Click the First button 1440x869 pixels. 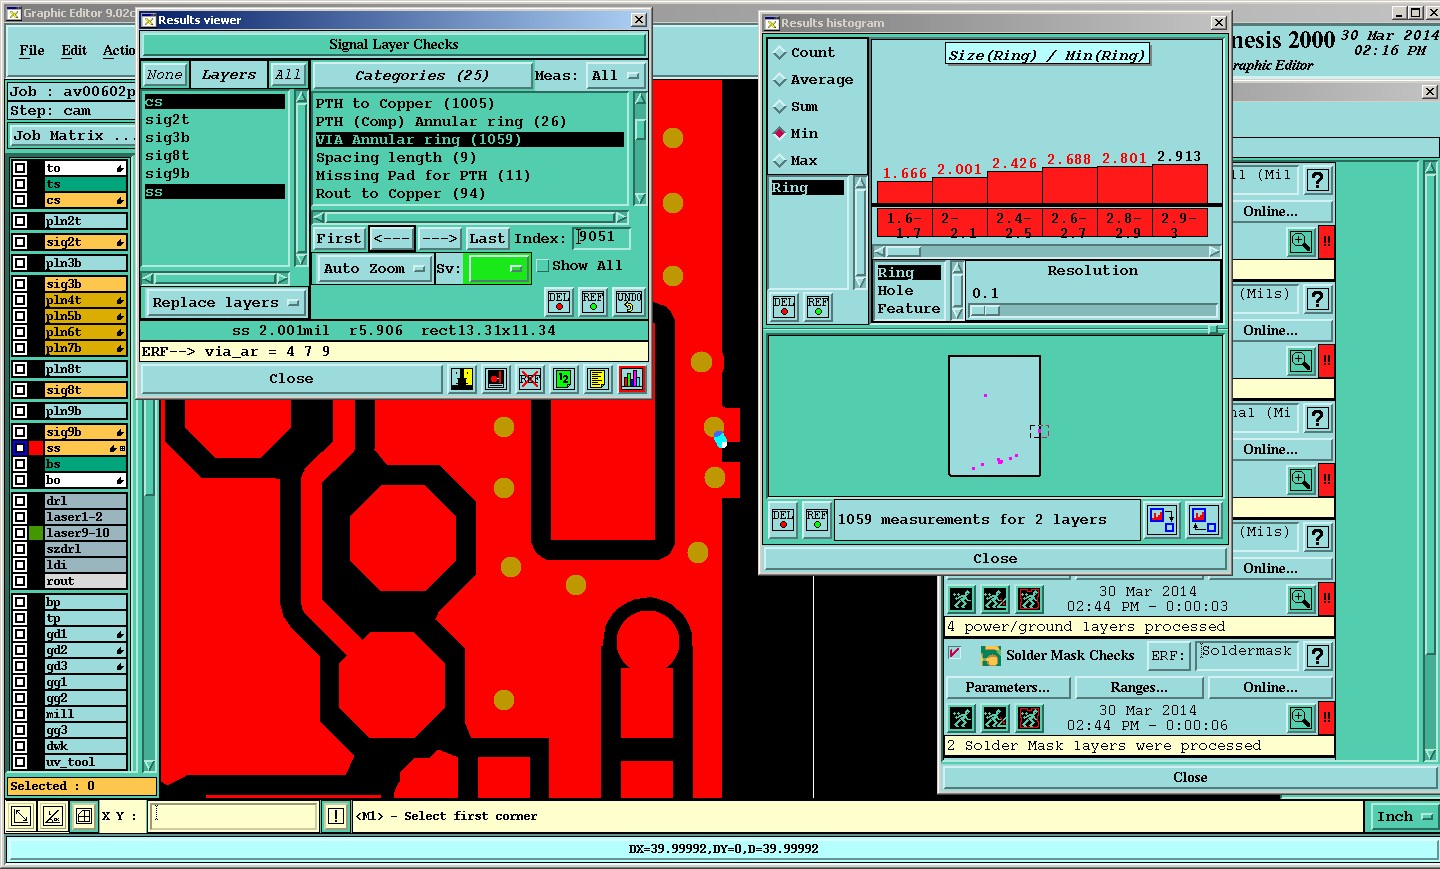pos(339,238)
